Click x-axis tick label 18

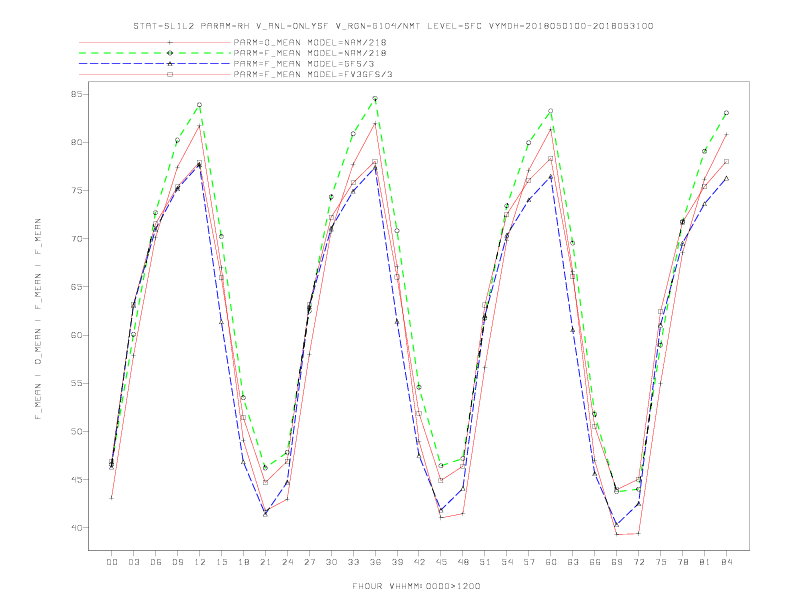243,562
